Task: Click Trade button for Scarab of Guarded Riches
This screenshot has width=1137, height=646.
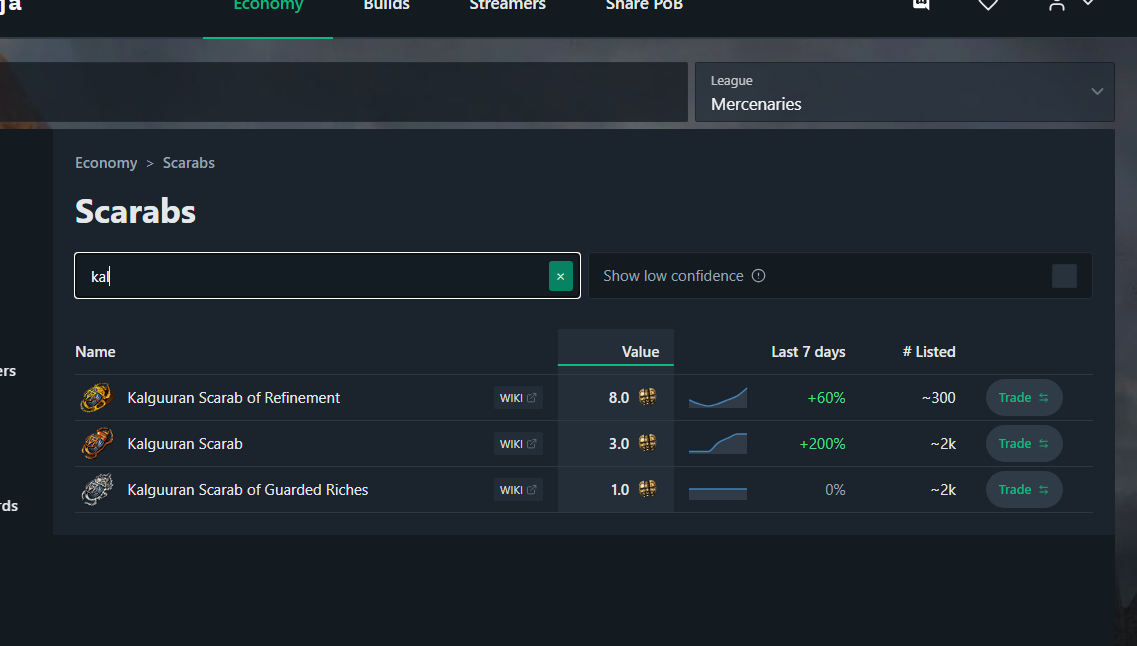Action: 1024,489
